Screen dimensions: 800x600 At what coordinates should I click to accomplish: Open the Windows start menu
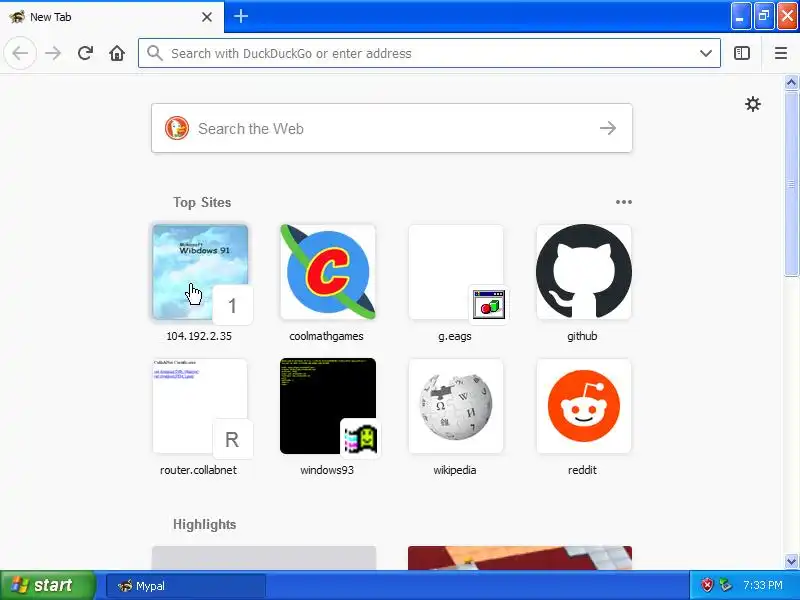47,585
